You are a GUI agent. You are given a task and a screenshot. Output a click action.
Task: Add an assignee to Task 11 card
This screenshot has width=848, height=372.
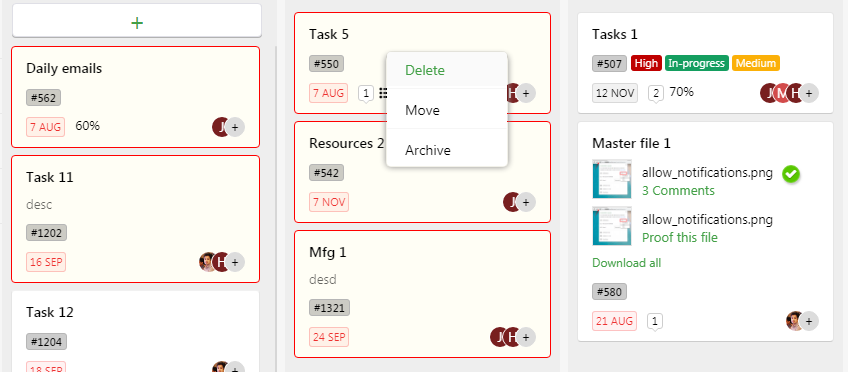(x=234, y=263)
